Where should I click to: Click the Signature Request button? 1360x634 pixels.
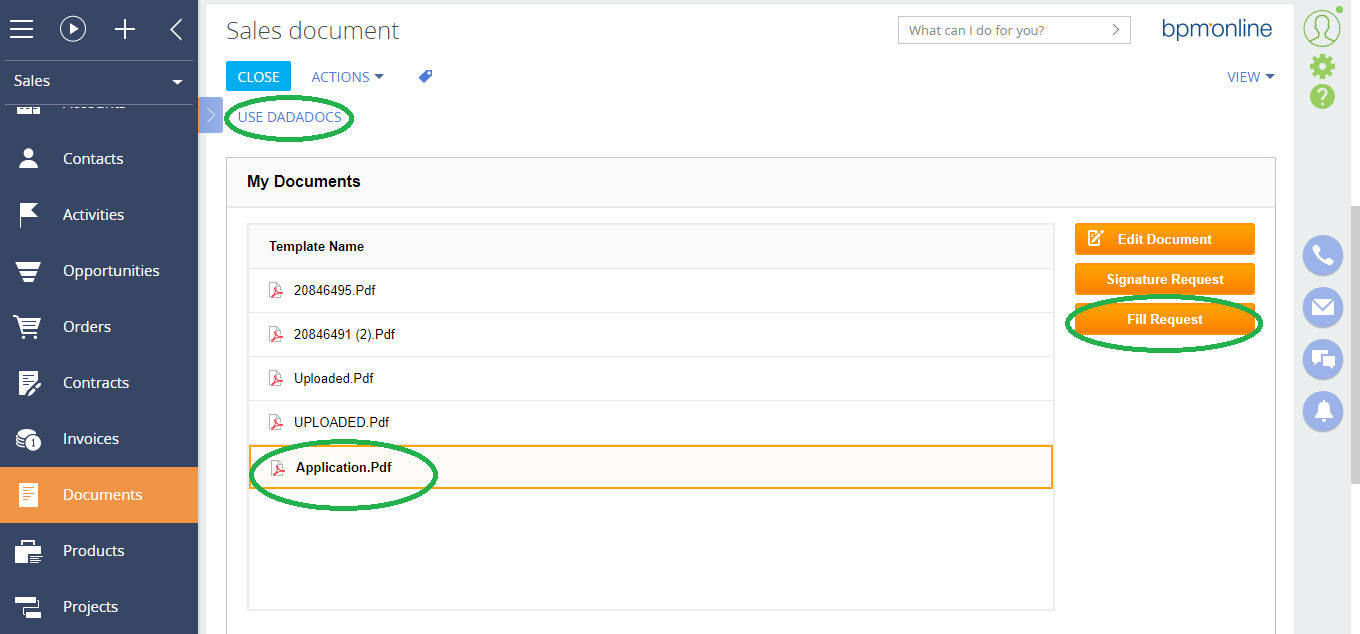1164,279
